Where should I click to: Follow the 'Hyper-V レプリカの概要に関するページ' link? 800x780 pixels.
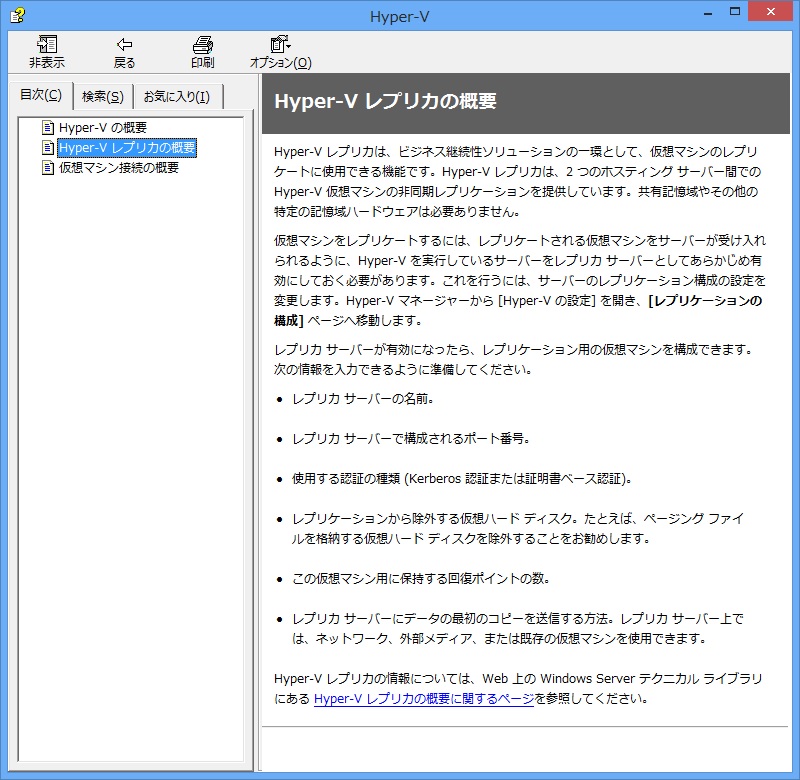[424, 698]
